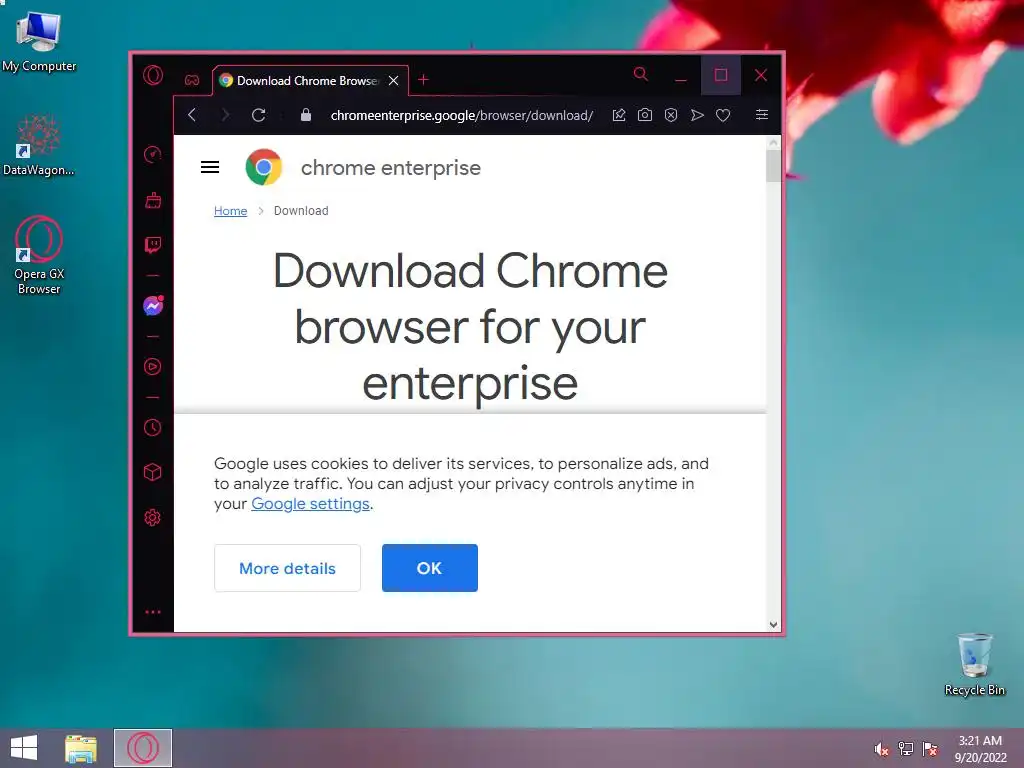Open a new tab with plus button
This screenshot has height=768, width=1024.
point(423,80)
